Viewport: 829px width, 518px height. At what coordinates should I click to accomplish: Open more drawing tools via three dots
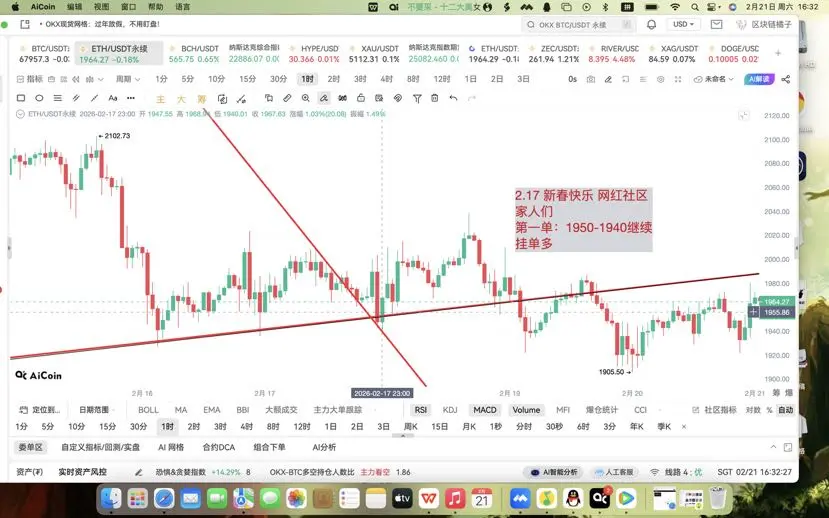coord(131,98)
